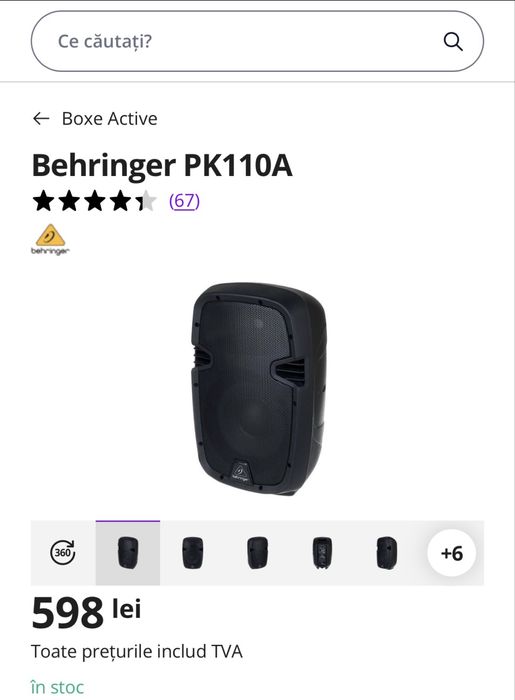The width and height of the screenshot is (515, 700).
Task: Select the second speaker thumbnail
Action: (x=193, y=553)
